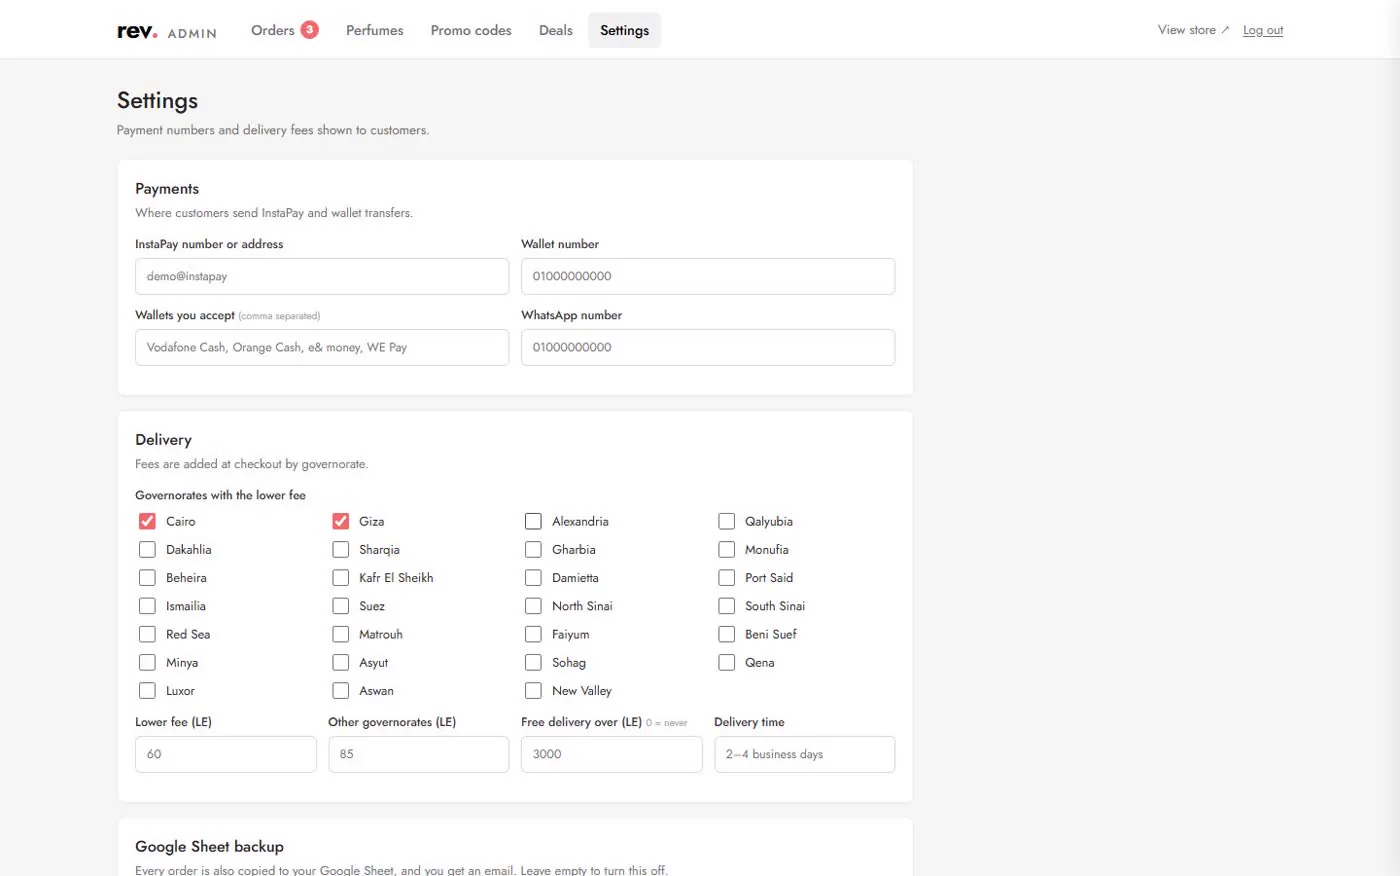Enable the Qena checkbox
The width and height of the screenshot is (1400, 876).
tap(727, 662)
